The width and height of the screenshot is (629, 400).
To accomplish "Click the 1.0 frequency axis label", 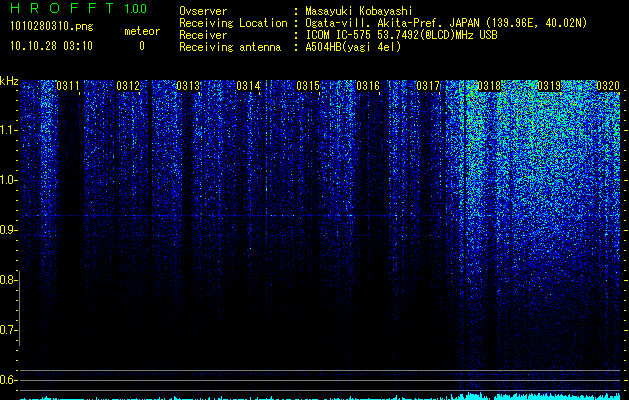I will (x=8, y=180).
